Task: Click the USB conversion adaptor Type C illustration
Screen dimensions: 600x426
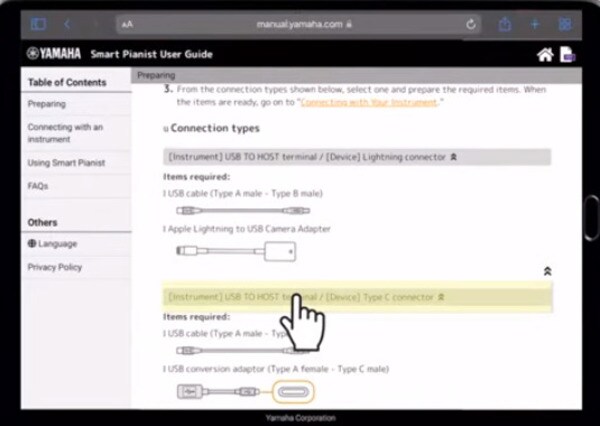Action: click(245, 392)
